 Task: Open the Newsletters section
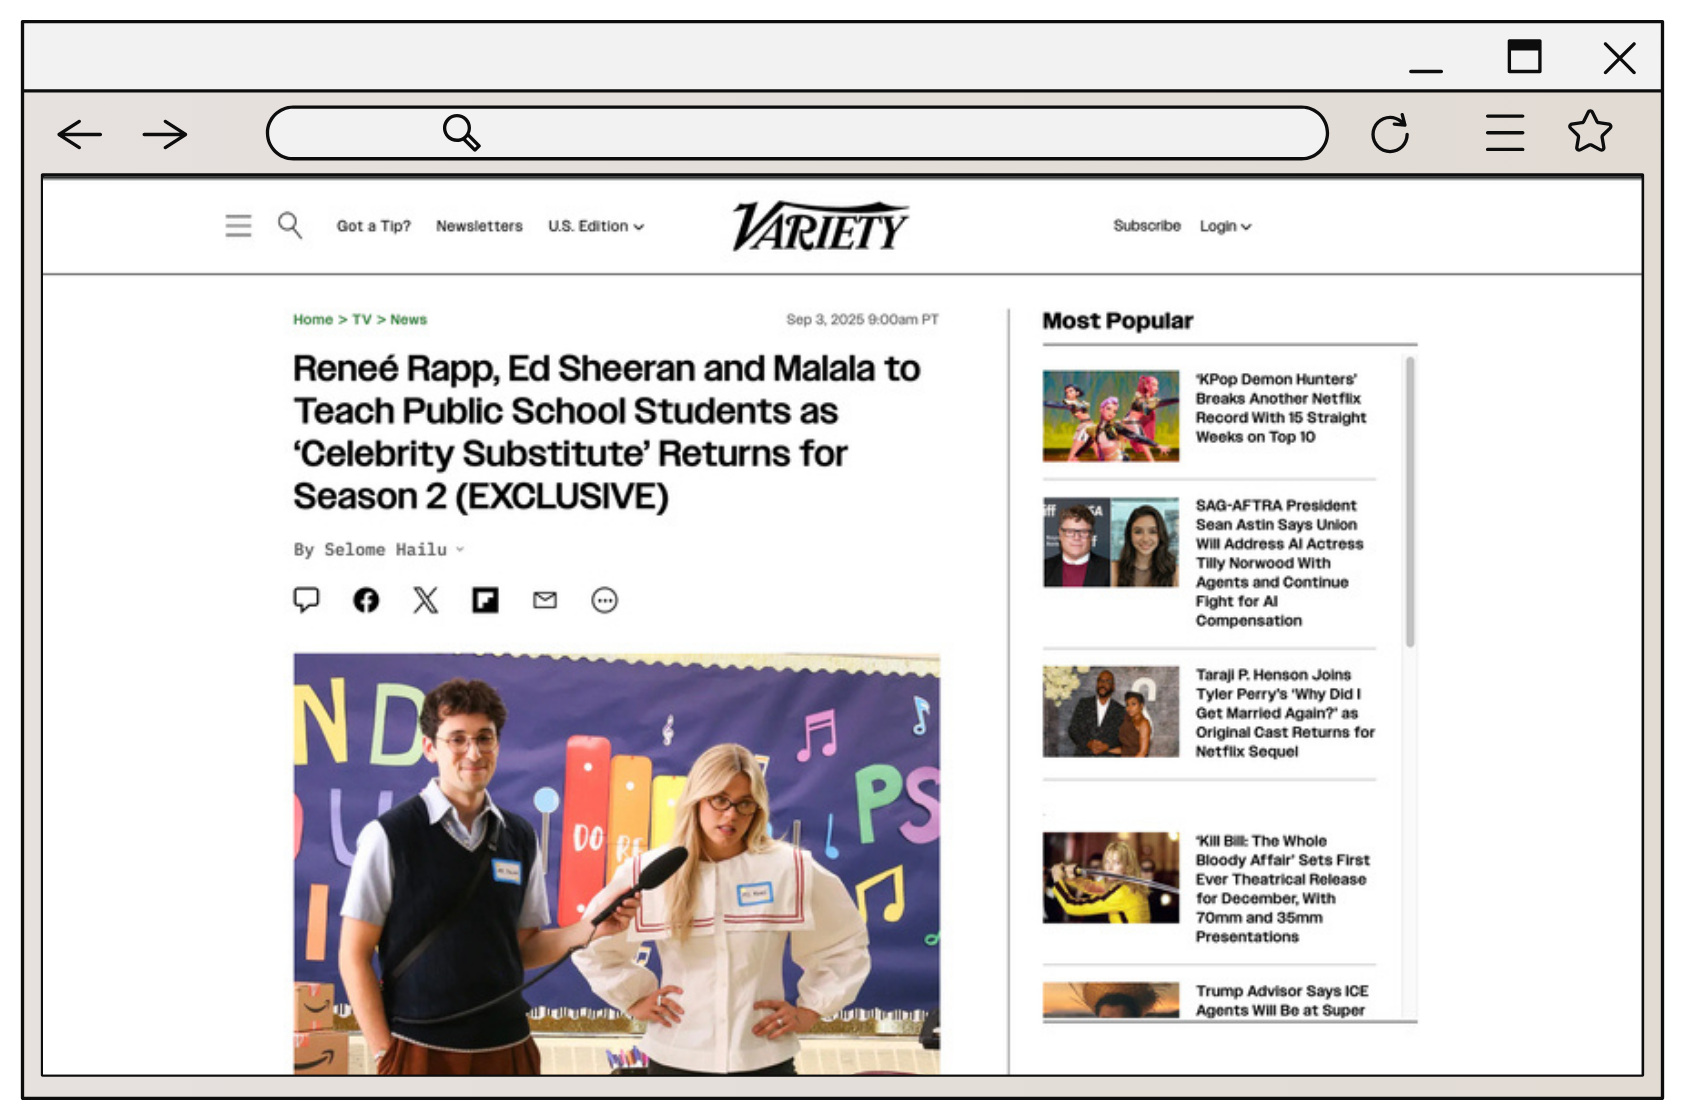pyautogui.click(x=478, y=226)
